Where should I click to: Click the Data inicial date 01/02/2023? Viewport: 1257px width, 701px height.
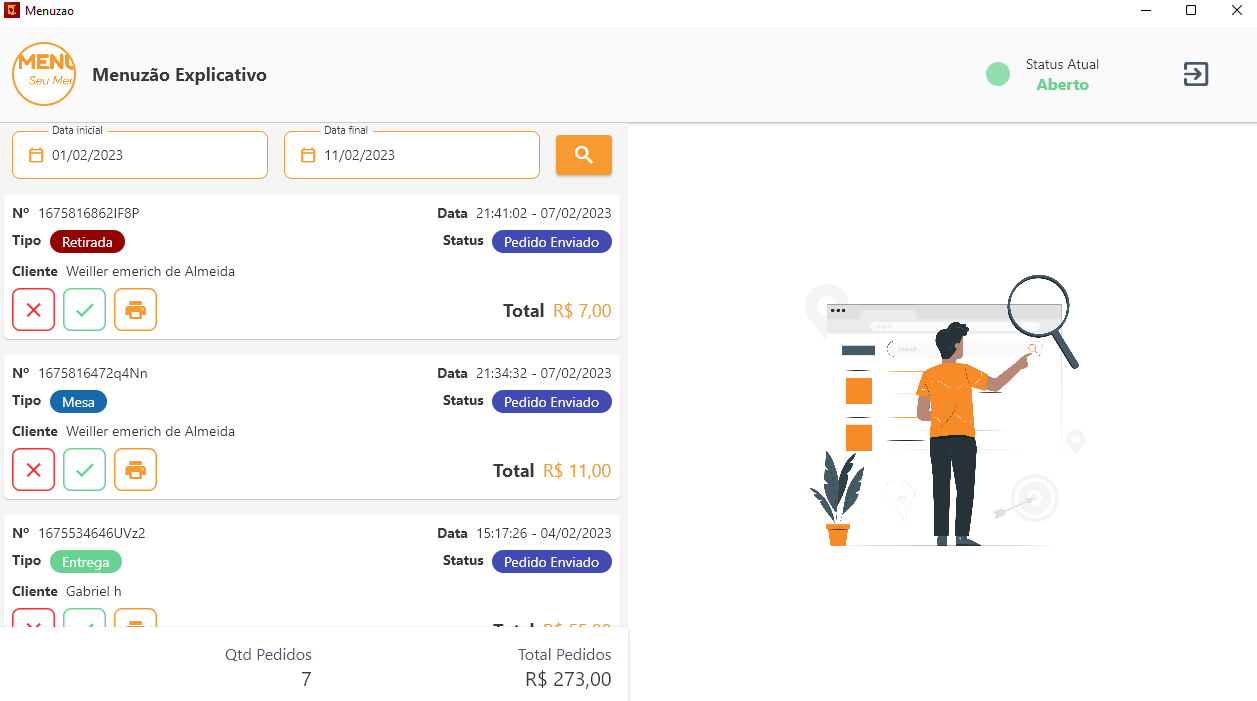(87, 155)
